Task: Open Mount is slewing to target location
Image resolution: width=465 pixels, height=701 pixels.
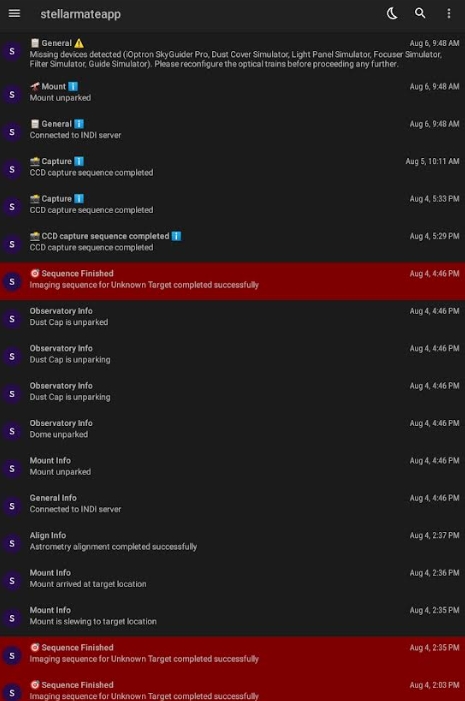Action: click(x=232, y=617)
